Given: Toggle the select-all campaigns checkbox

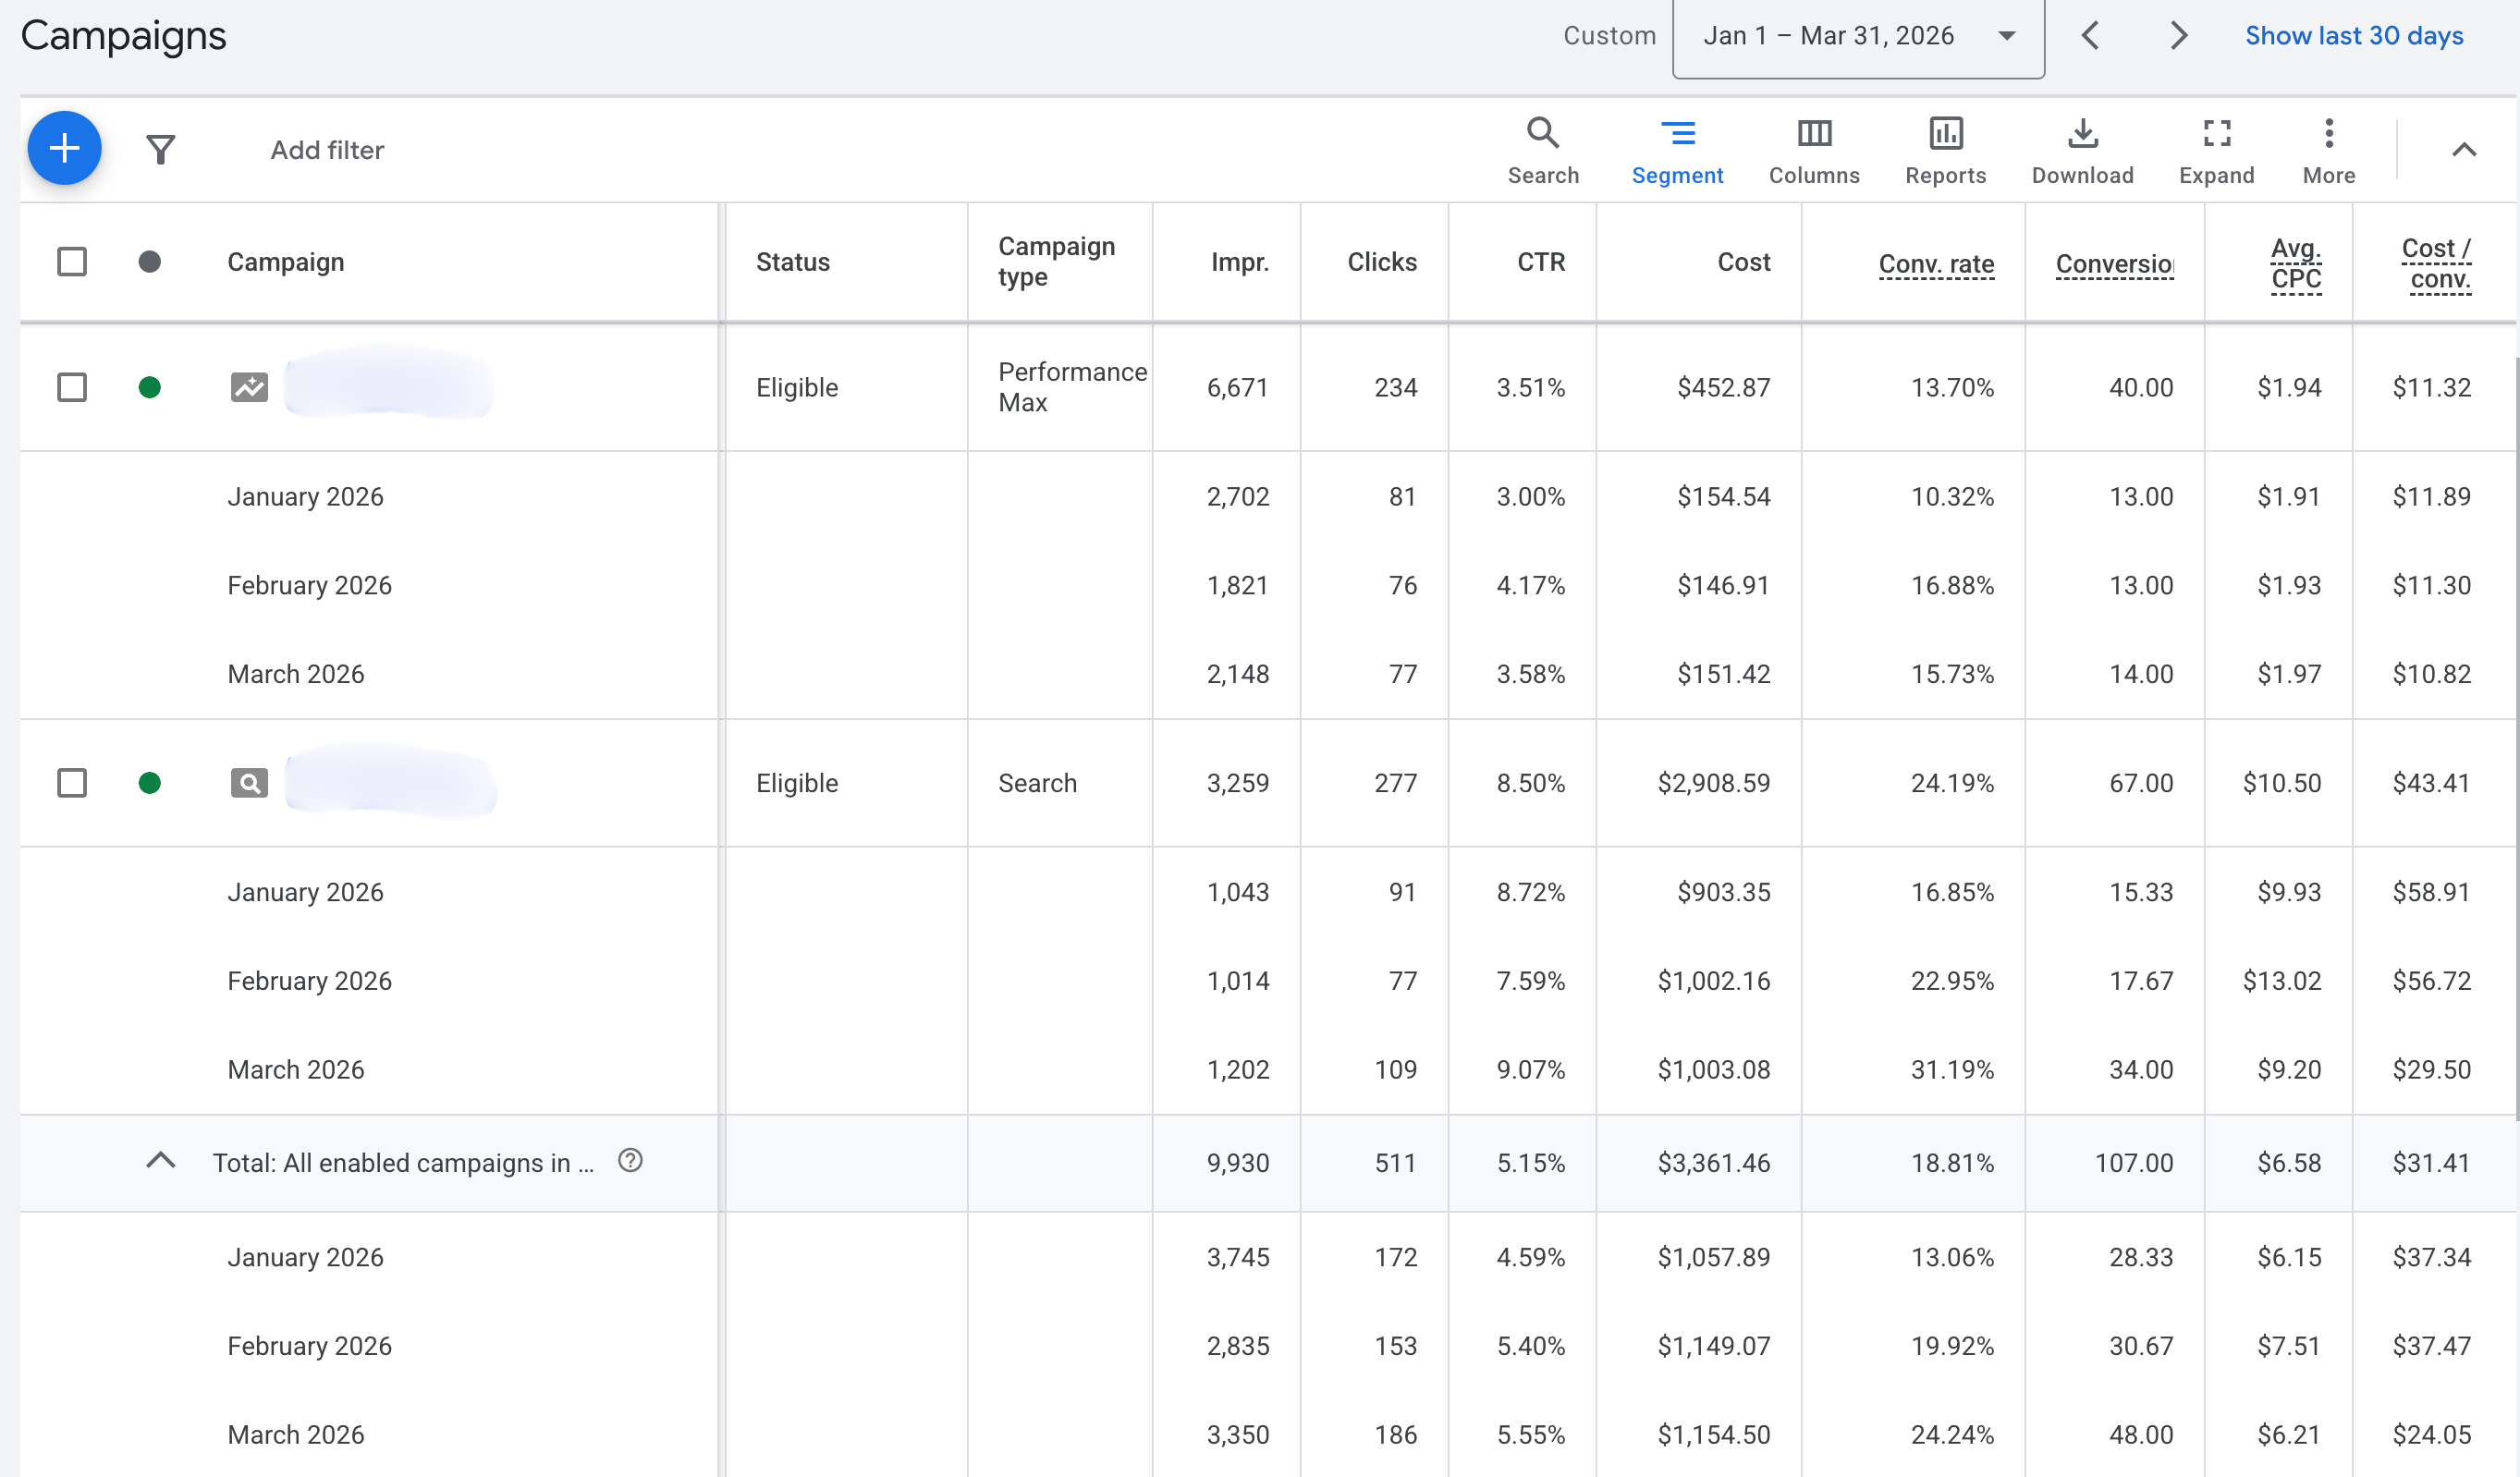Looking at the screenshot, I should 72,262.
